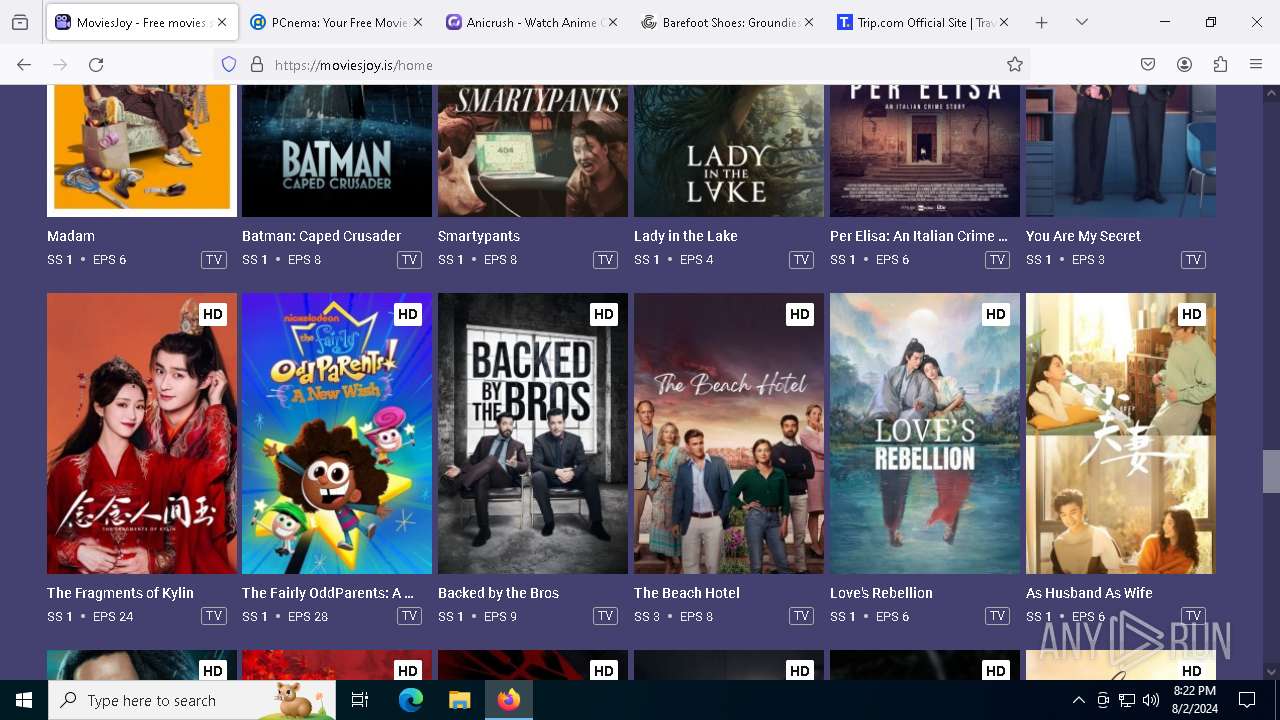Open the taskbar clock and date
This screenshot has width=1280, height=720.
pyautogui.click(x=1194, y=700)
